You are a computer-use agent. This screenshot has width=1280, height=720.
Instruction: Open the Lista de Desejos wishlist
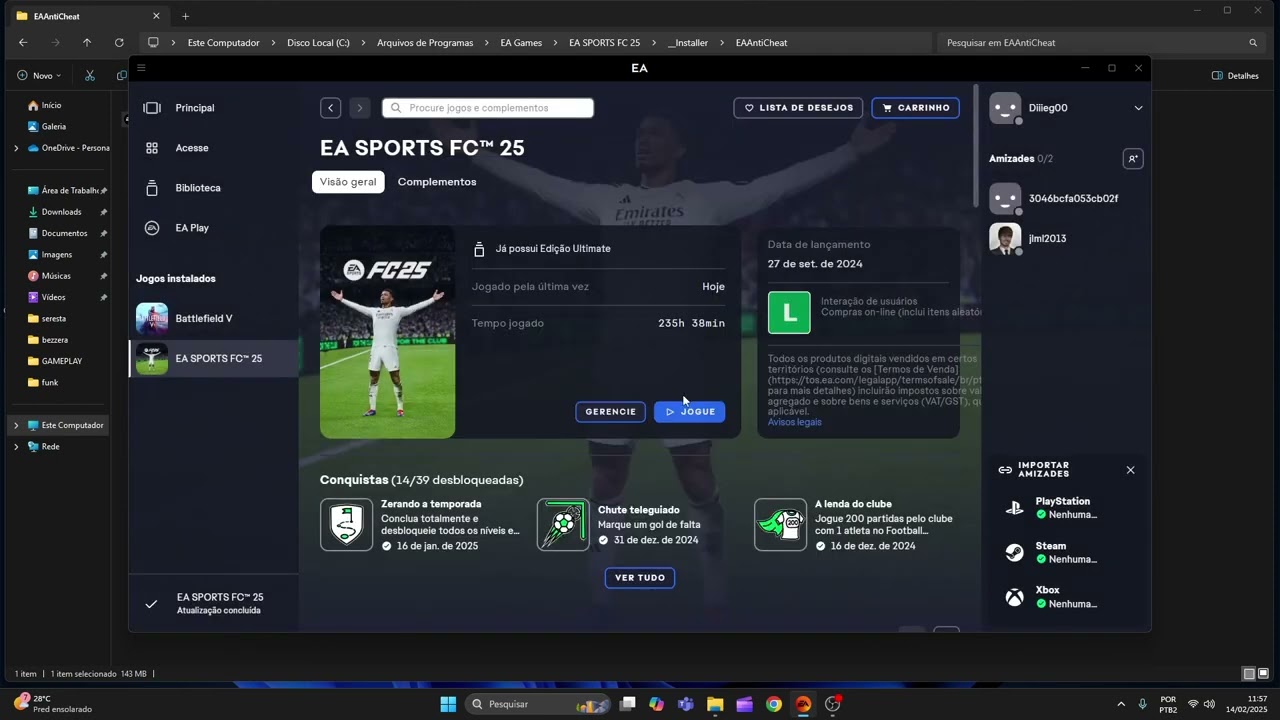(798, 108)
